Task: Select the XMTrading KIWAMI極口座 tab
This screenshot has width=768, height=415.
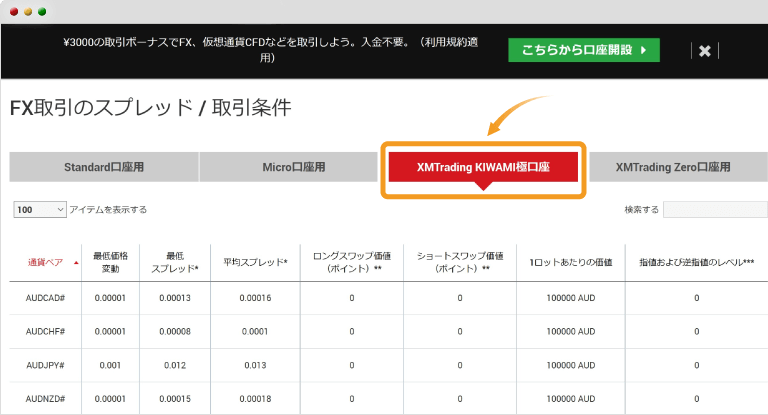Action: click(x=483, y=167)
